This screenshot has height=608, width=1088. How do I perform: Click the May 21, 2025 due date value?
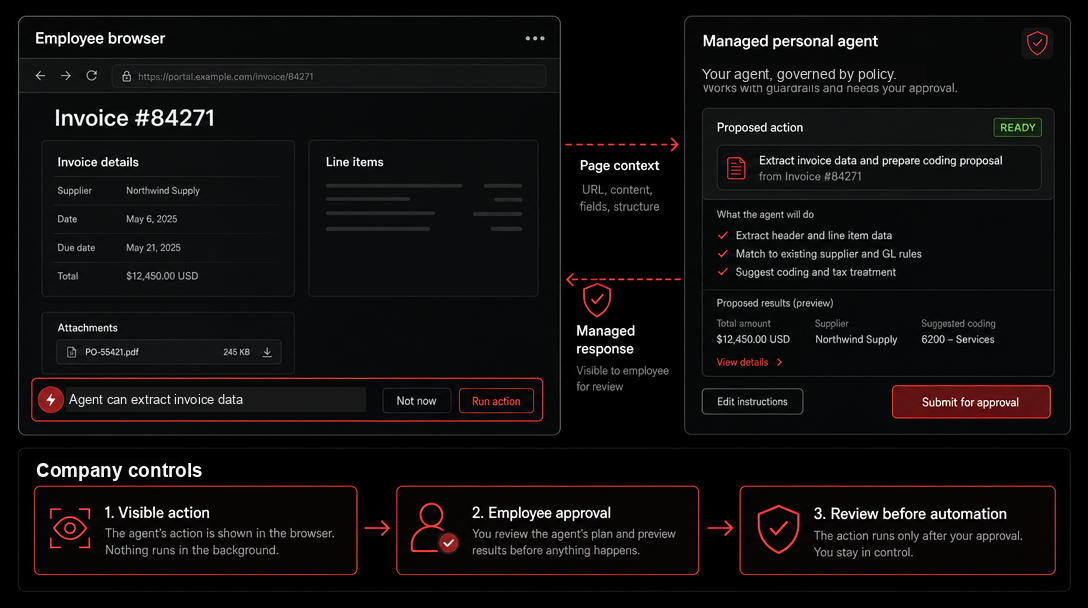tap(153, 248)
